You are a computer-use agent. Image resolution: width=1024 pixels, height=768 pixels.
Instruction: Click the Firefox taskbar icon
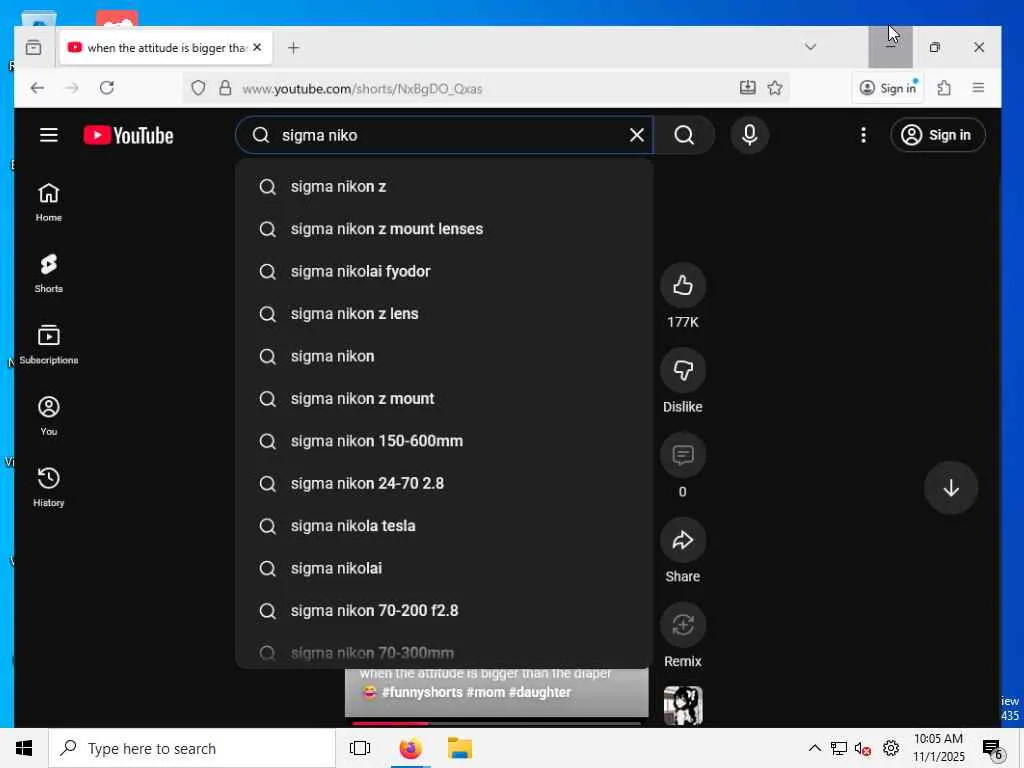410,748
